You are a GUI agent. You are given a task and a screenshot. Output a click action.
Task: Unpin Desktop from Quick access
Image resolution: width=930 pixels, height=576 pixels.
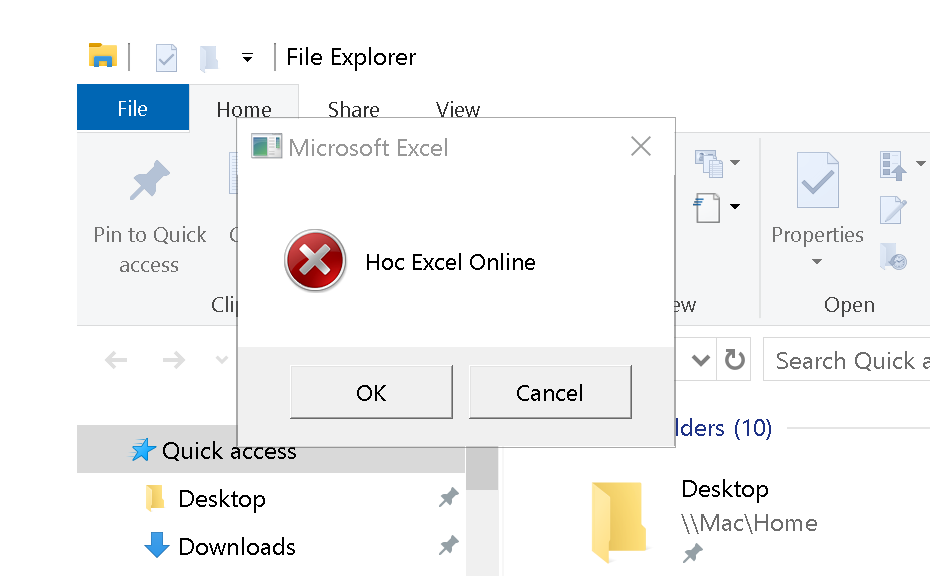448,497
